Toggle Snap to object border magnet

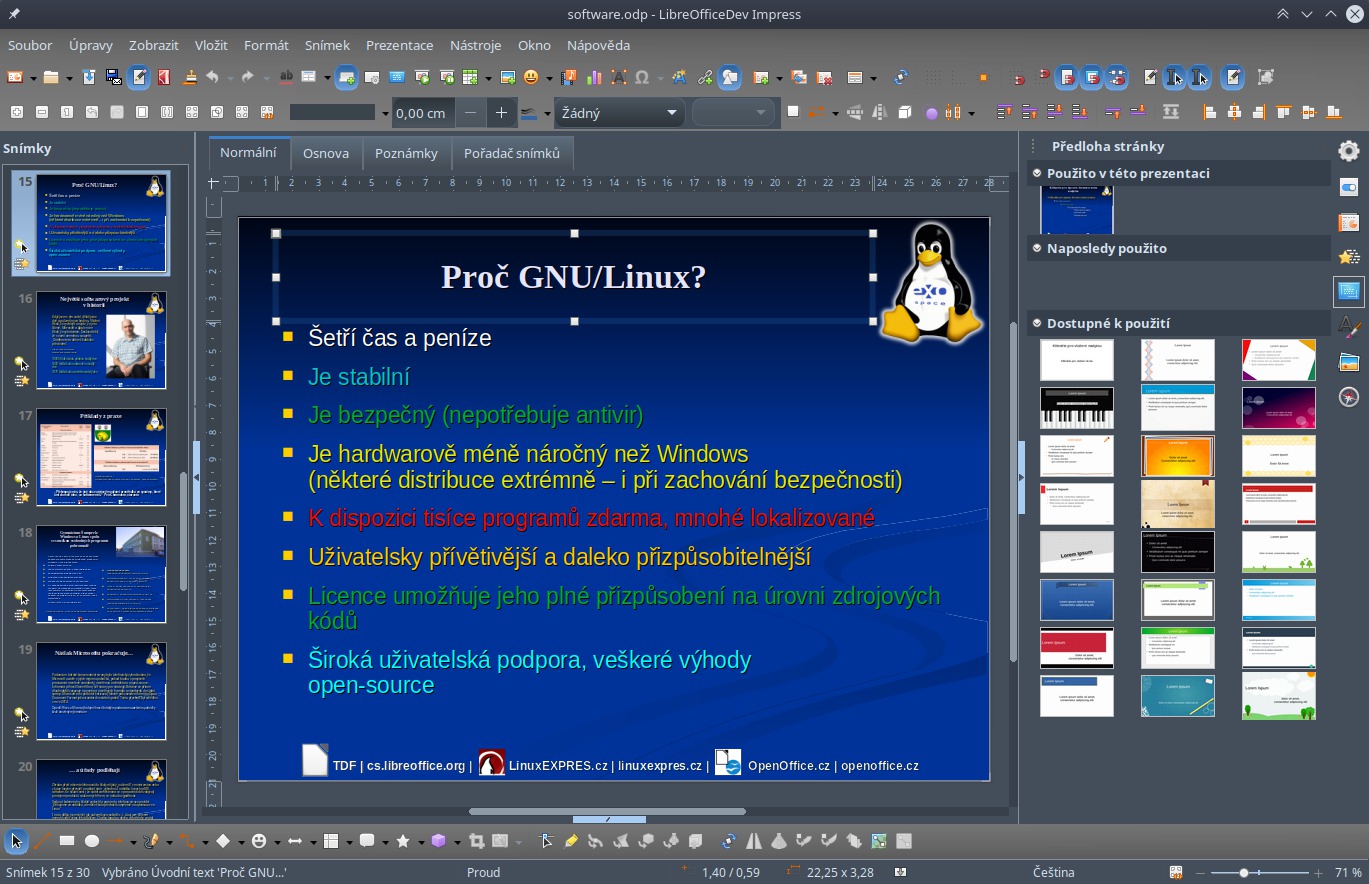(x=1092, y=77)
